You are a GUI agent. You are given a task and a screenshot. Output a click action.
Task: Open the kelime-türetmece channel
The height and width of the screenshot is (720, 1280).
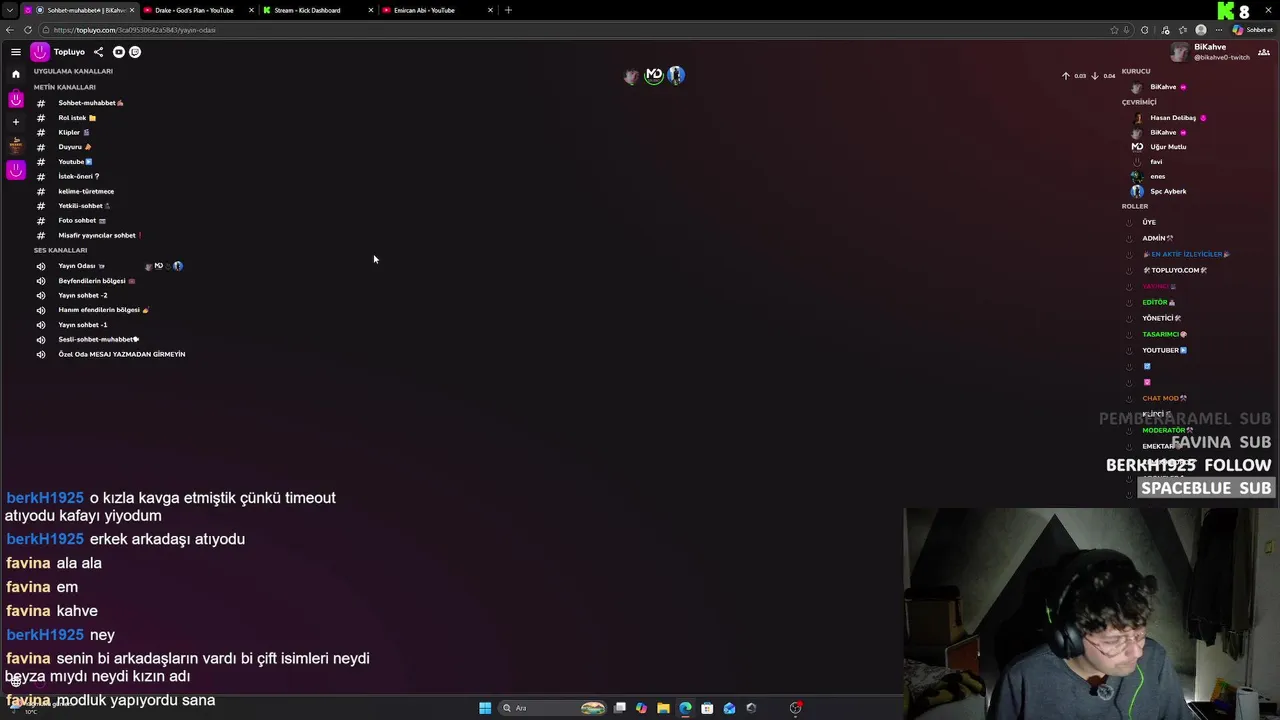[86, 191]
